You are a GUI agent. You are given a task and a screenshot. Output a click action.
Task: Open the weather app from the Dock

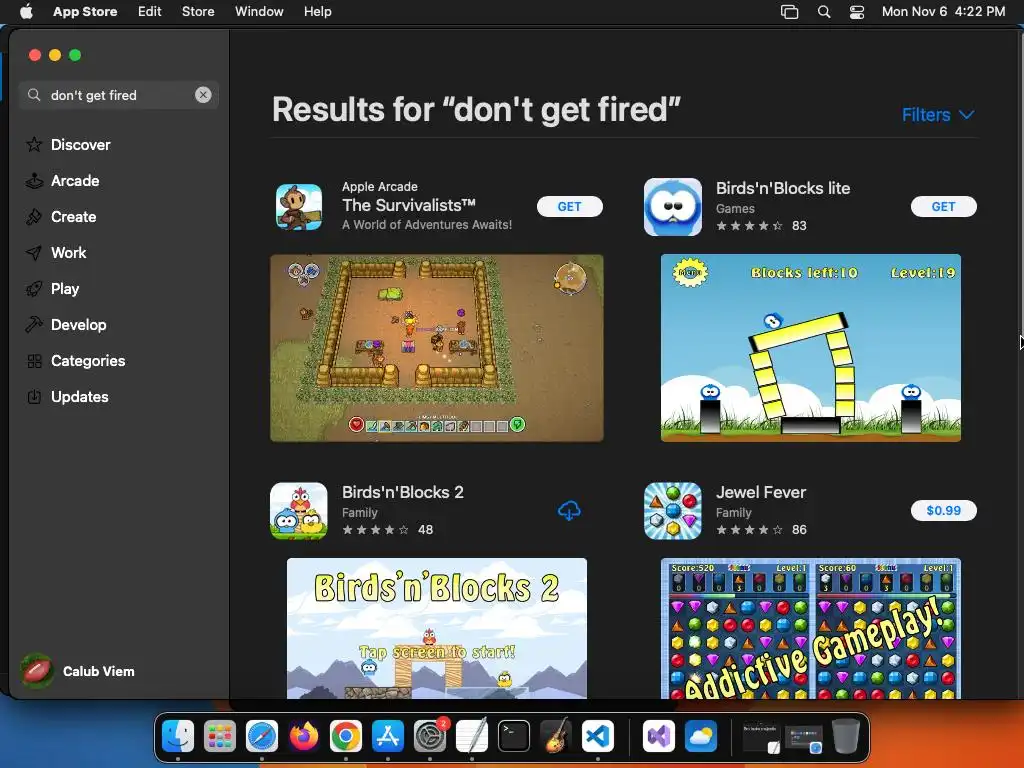click(701, 737)
